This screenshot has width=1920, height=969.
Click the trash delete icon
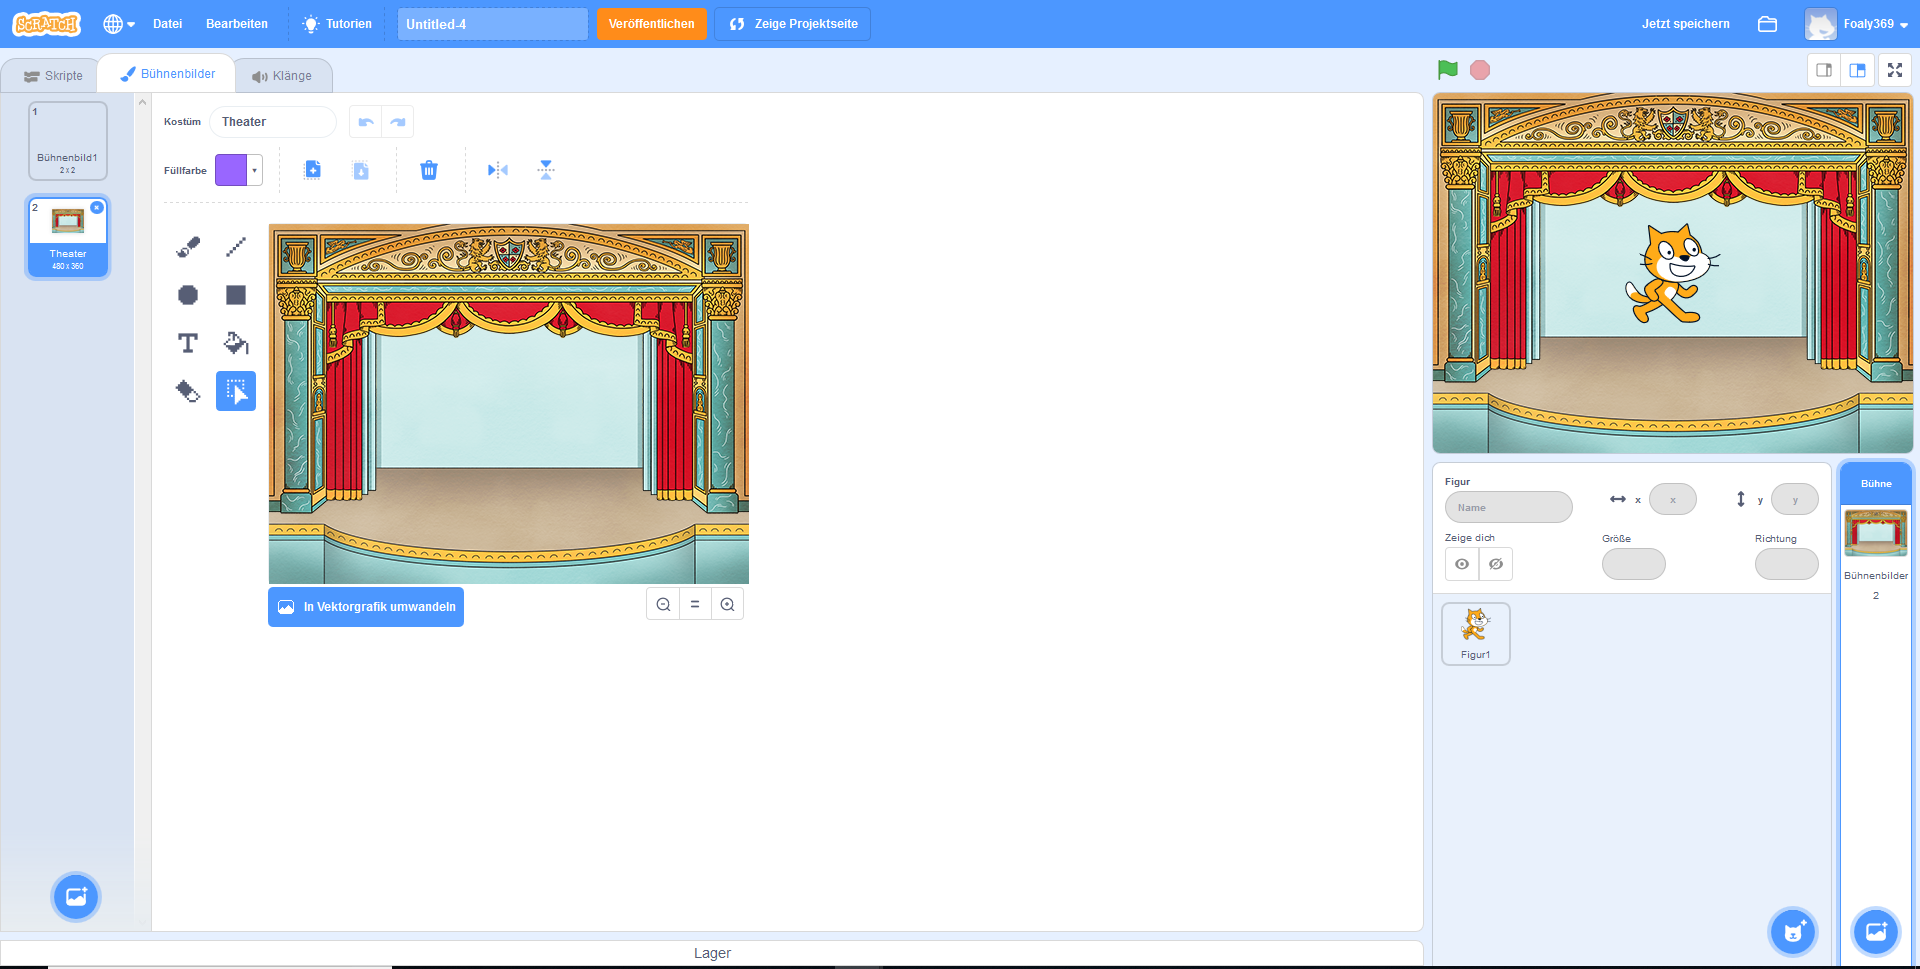pyautogui.click(x=429, y=170)
